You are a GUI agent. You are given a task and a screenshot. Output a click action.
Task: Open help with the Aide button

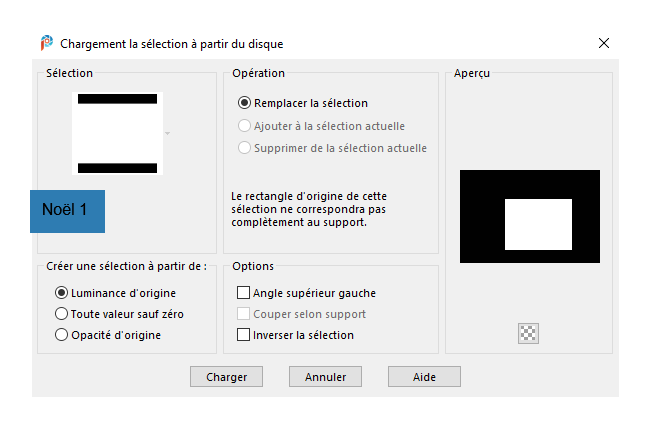point(424,377)
